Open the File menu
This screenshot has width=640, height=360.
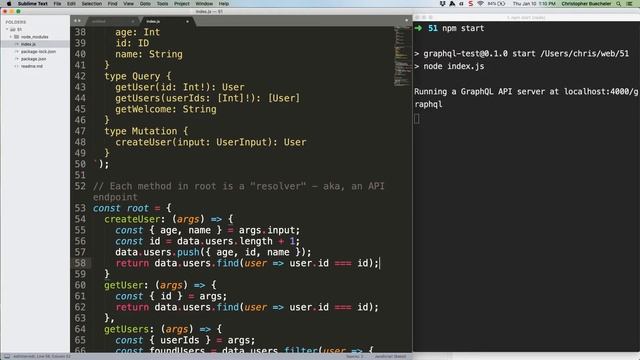pos(57,4)
